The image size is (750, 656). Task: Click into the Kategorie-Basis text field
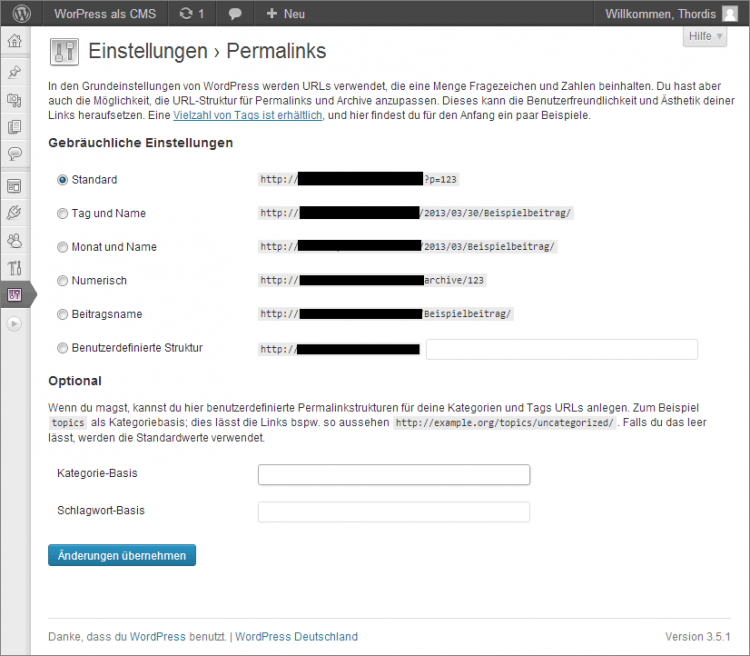(x=393, y=474)
